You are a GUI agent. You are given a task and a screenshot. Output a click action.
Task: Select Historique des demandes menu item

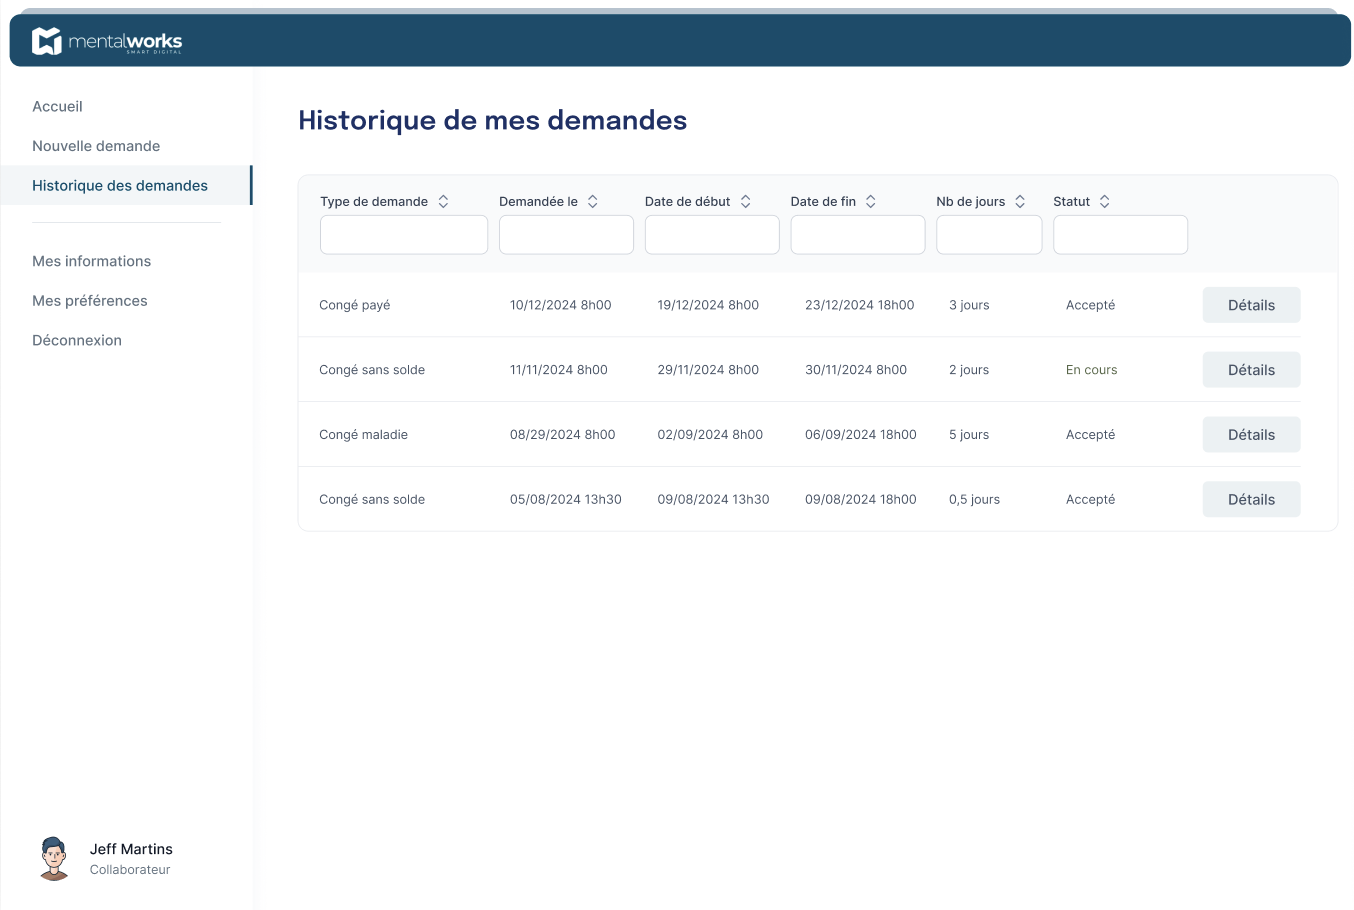click(120, 186)
